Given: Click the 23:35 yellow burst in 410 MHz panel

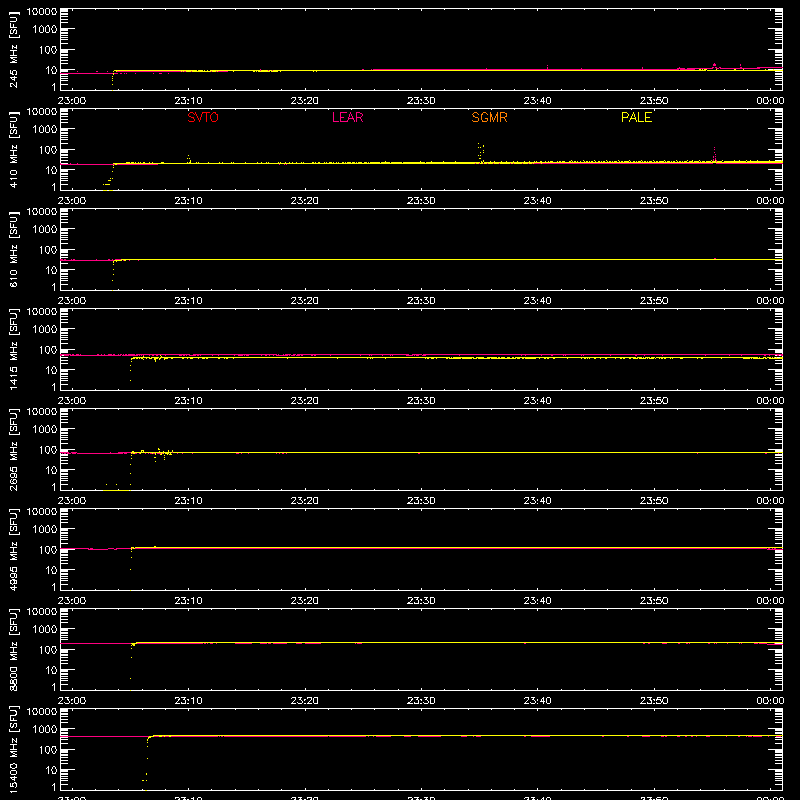Looking at the screenshot, I should (481, 152).
